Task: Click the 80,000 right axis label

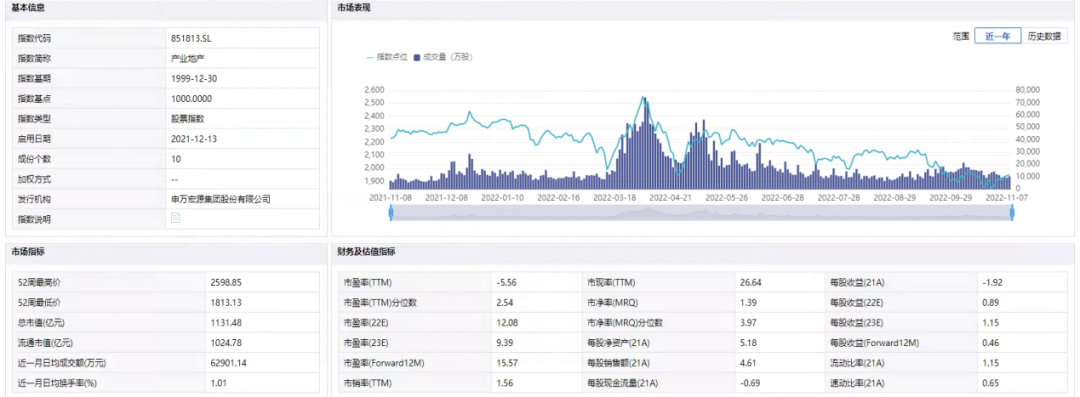Action: pos(1027,90)
